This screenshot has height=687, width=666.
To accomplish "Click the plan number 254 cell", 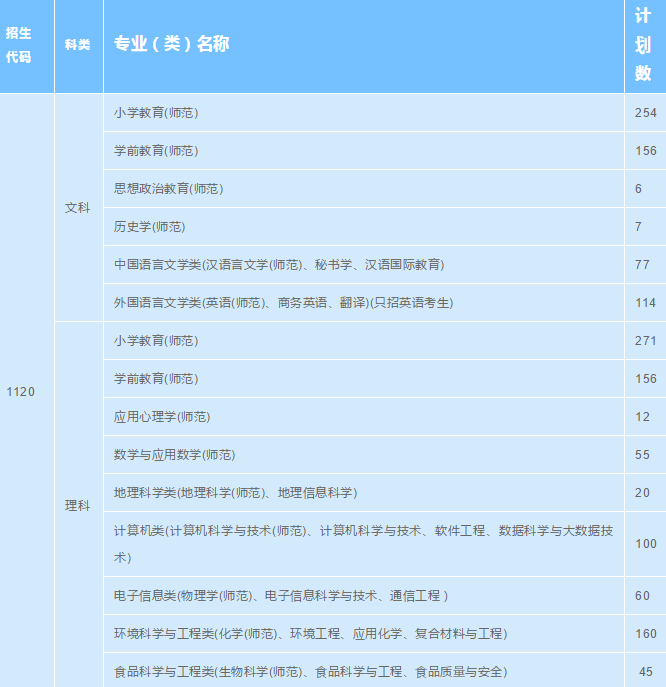I will (645, 113).
